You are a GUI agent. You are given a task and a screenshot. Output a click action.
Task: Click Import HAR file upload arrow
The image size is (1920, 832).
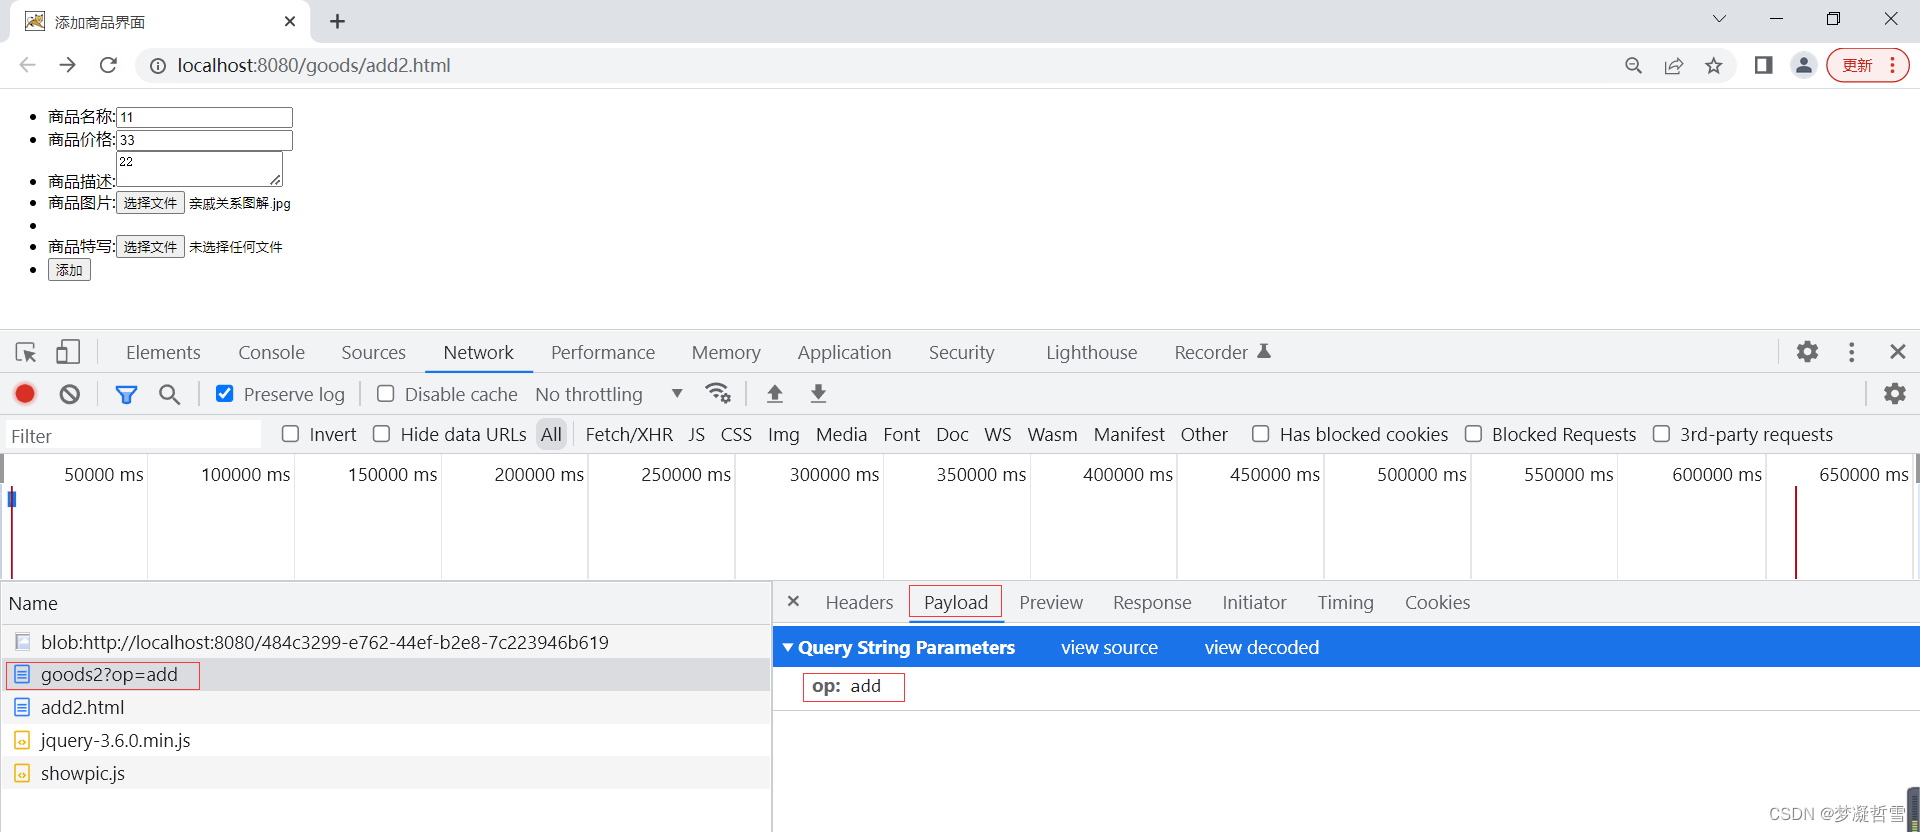tap(774, 393)
